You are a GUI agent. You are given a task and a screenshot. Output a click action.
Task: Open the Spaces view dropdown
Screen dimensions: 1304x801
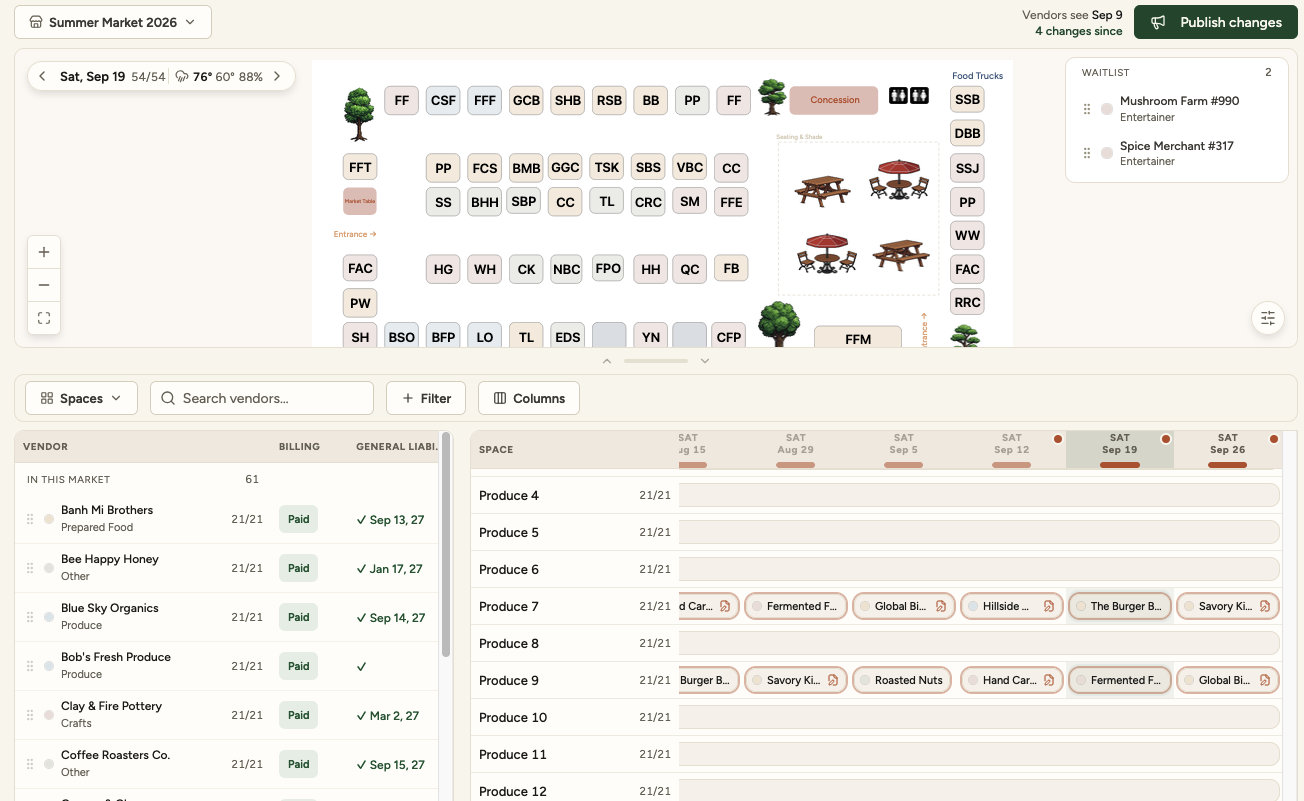tap(81, 398)
